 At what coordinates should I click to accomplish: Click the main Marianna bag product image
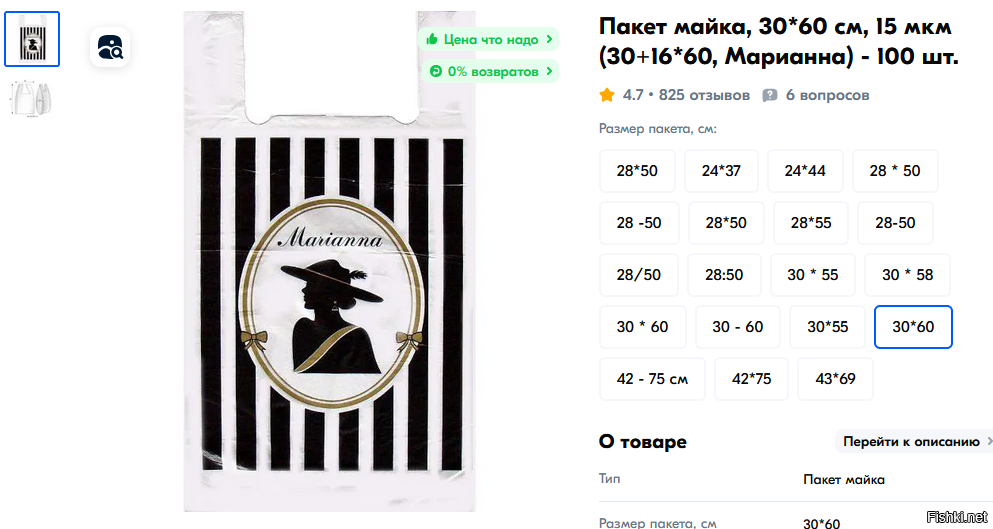coord(329,261)
